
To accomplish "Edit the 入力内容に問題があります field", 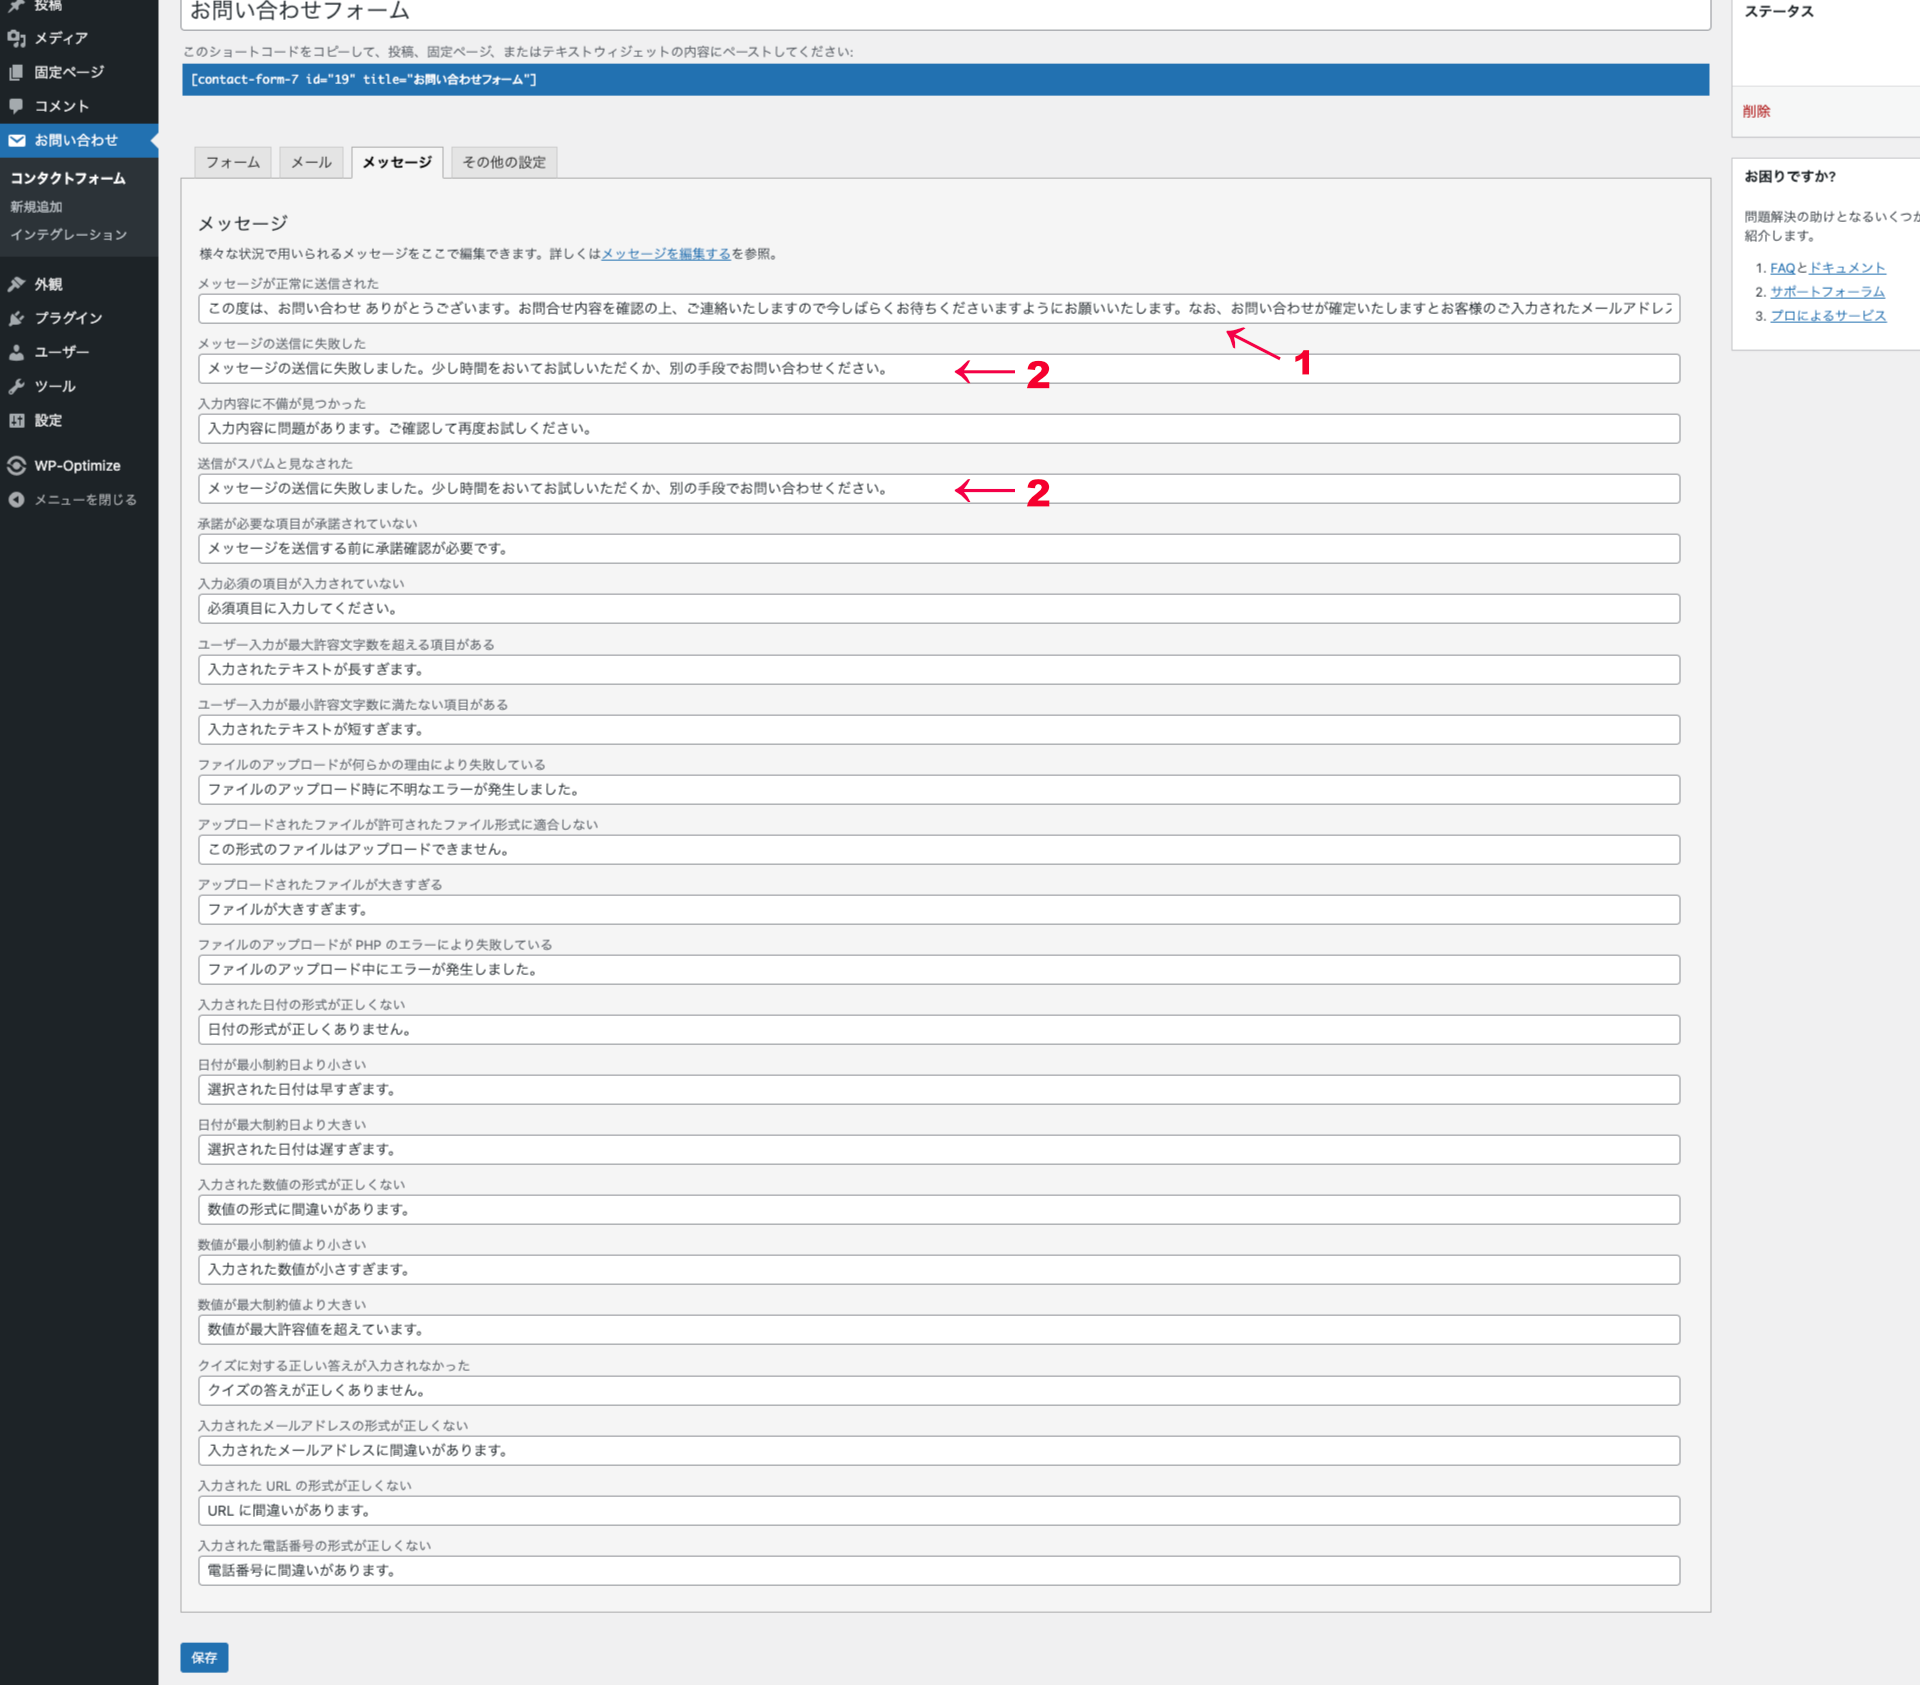I will (939, 428).
